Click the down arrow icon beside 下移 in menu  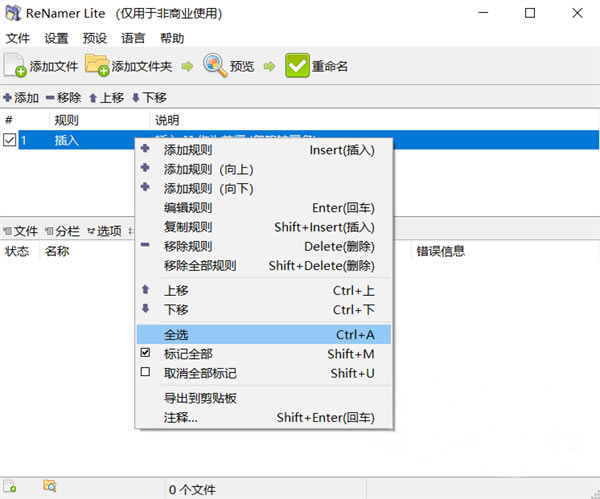tap(145, 308)
